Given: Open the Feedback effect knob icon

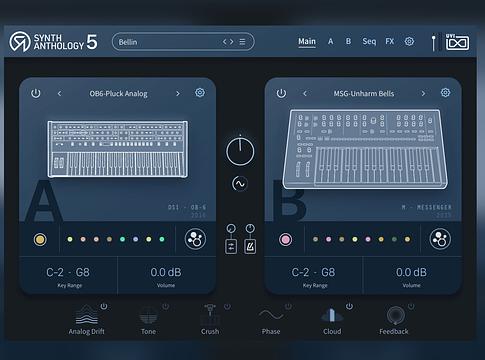Looking at the screenshot, I should point(396,315).
